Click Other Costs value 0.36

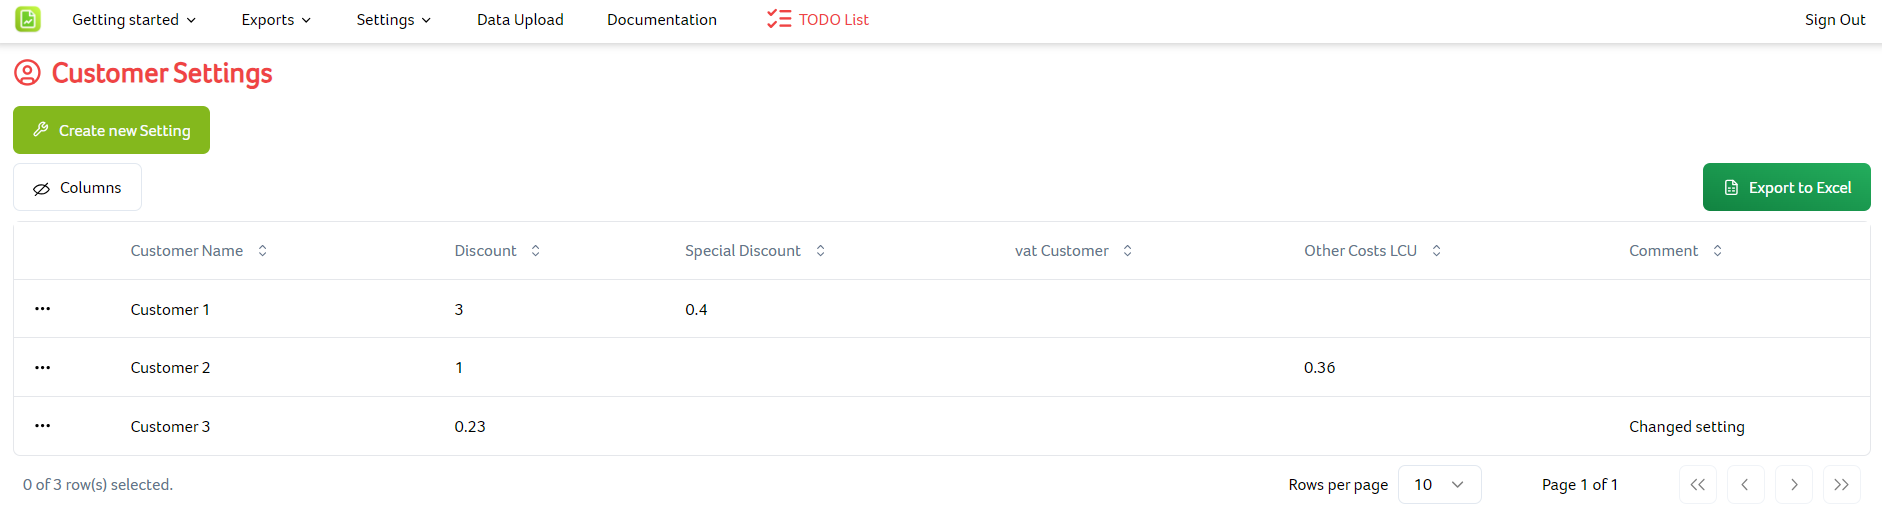[x=1319, y=368]
